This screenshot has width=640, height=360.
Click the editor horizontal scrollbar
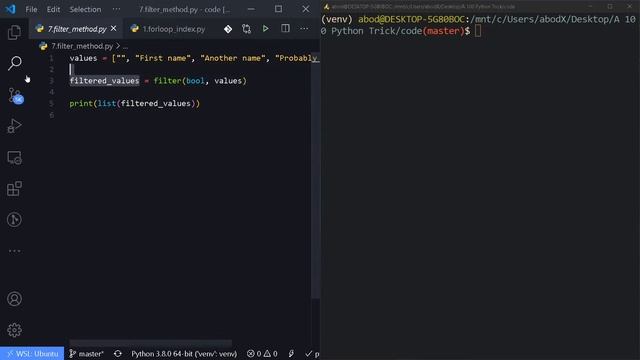(150, 343)
